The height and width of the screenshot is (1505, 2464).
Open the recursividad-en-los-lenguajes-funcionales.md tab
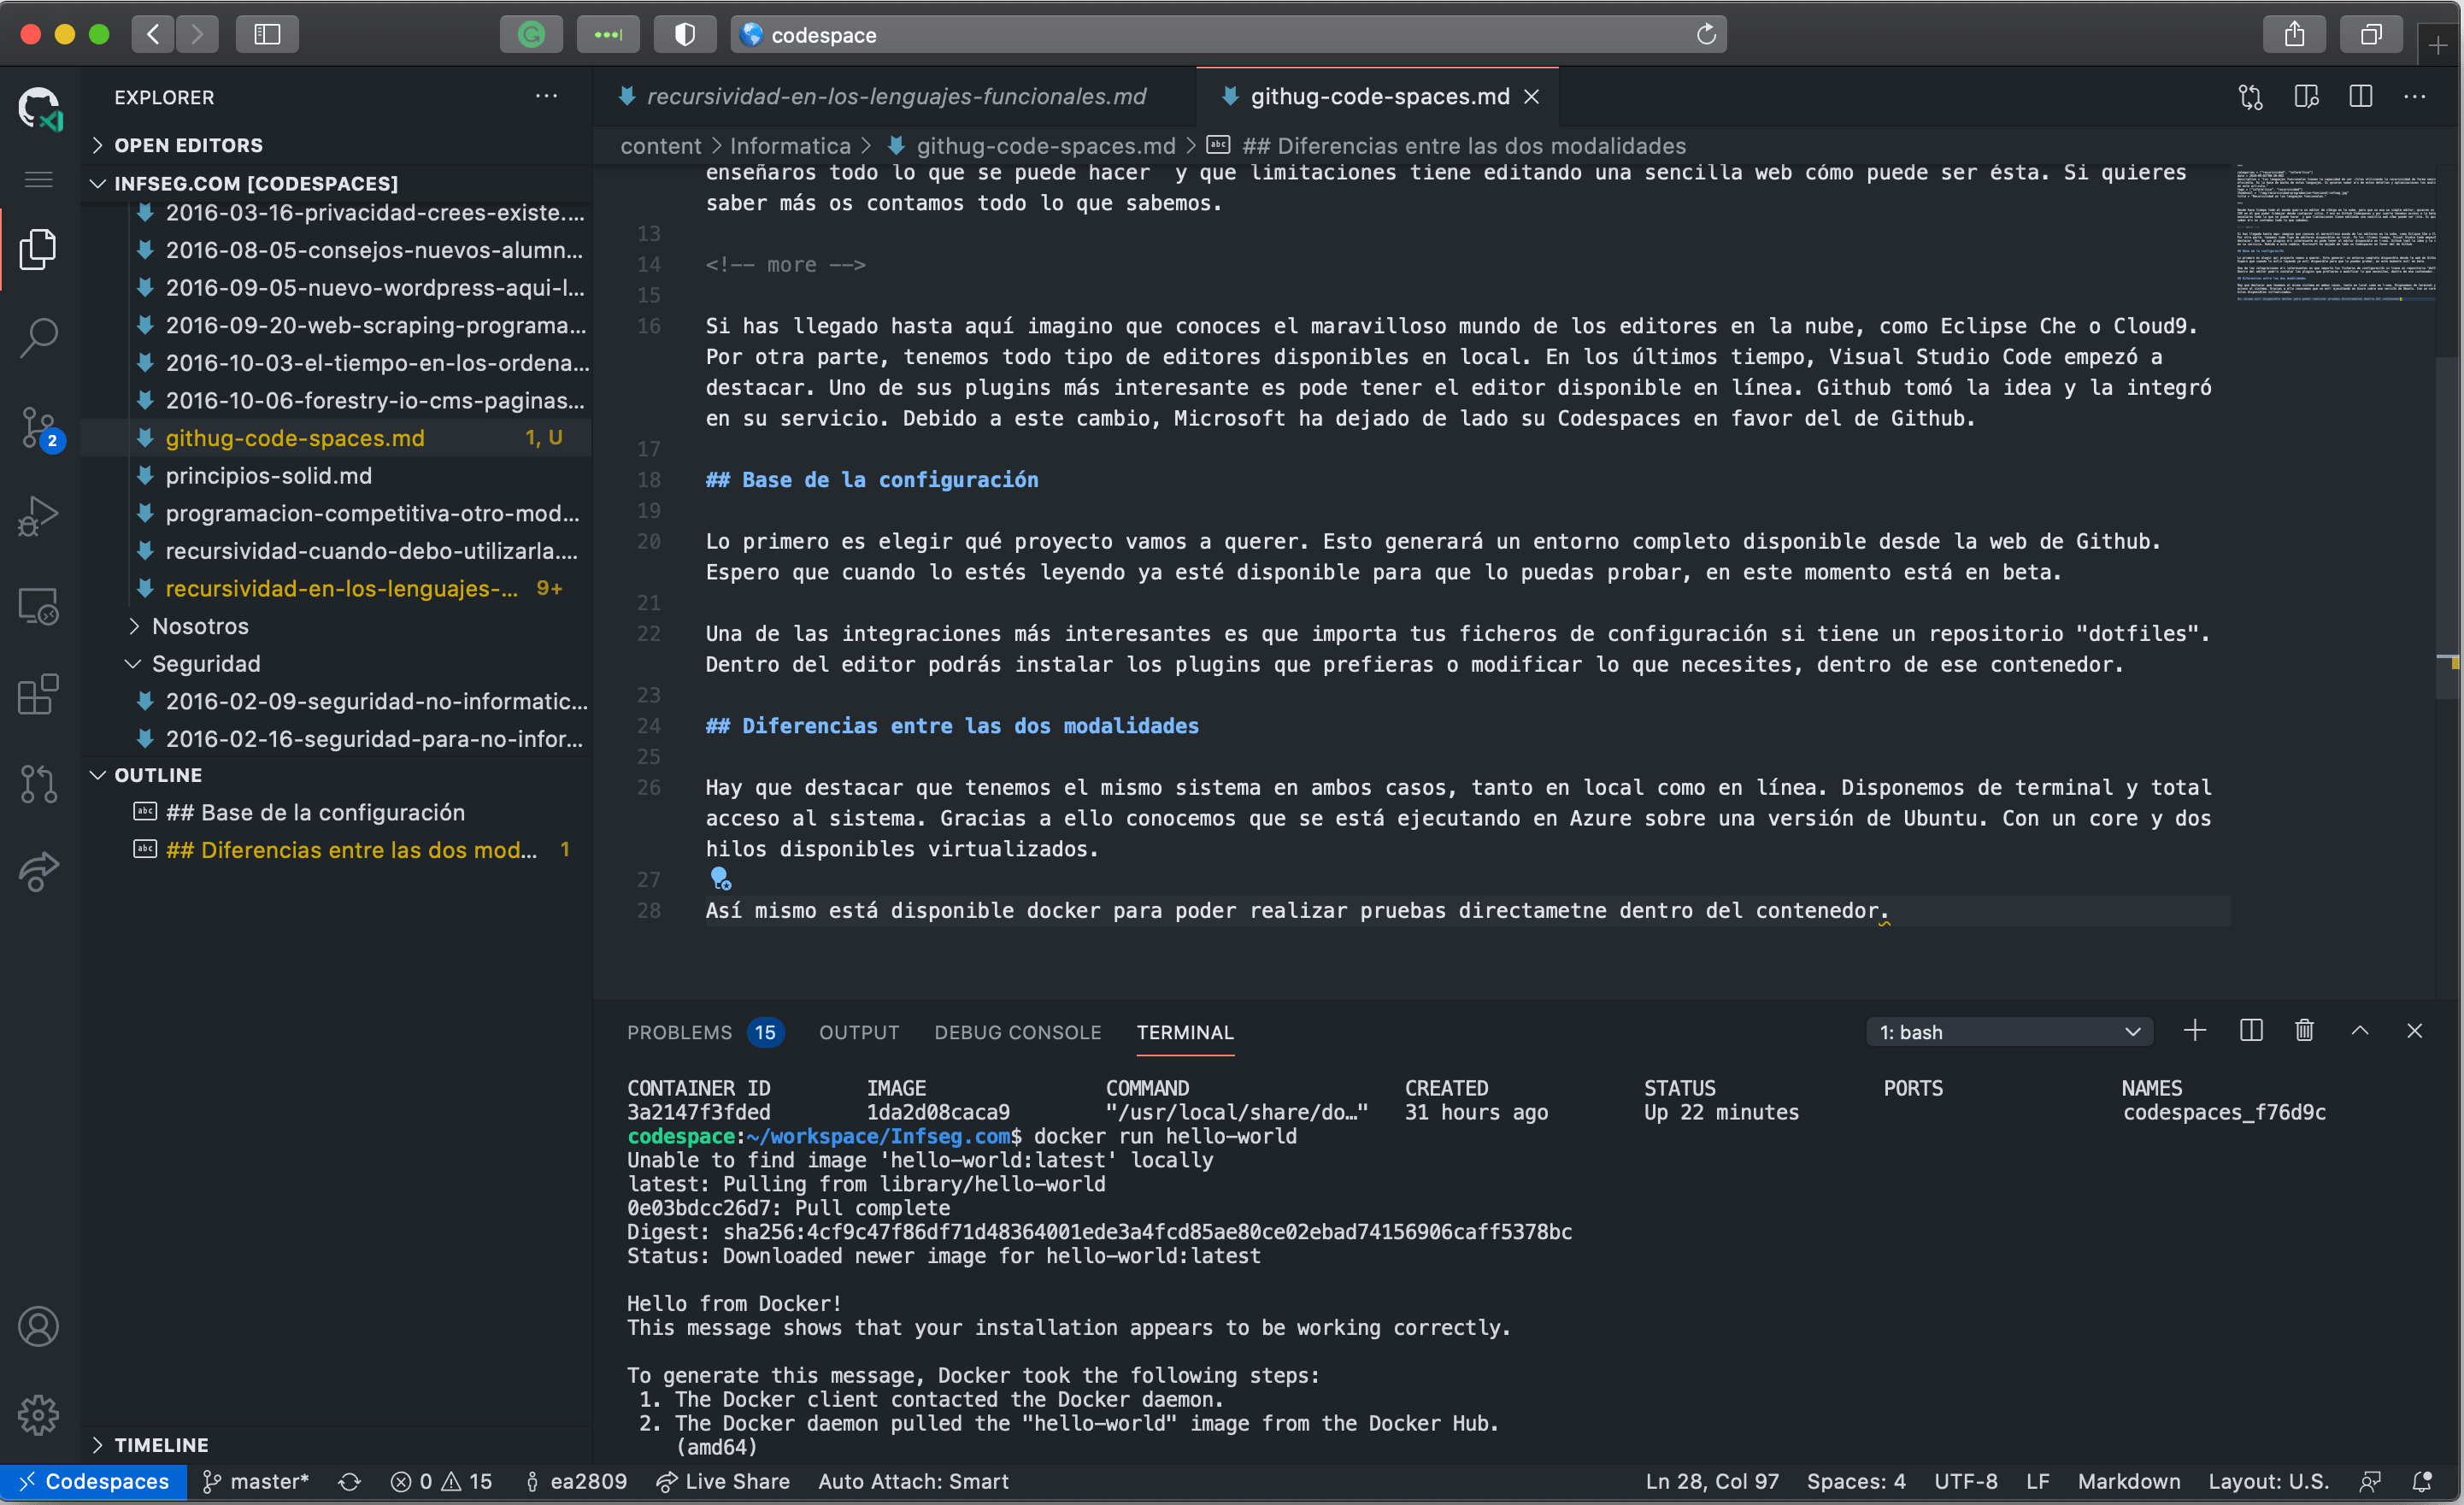(896, 96)
